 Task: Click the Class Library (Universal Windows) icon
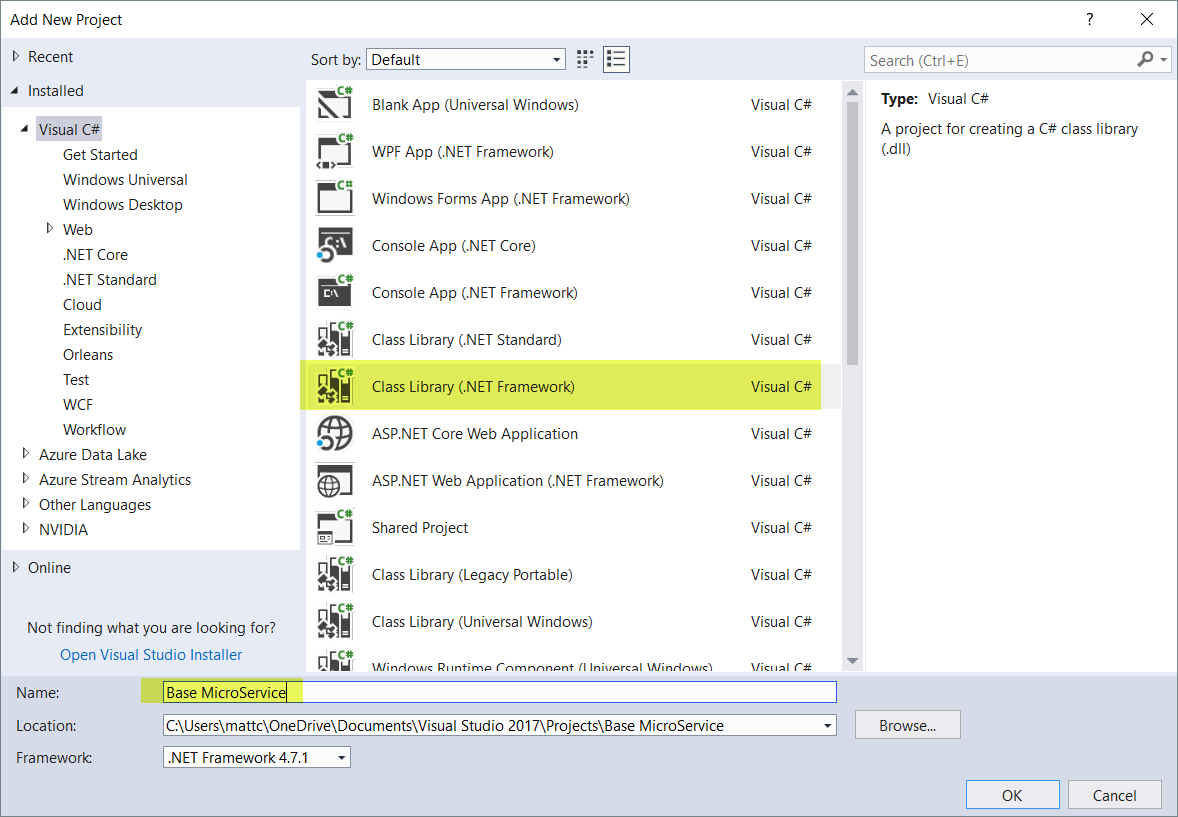335,622
